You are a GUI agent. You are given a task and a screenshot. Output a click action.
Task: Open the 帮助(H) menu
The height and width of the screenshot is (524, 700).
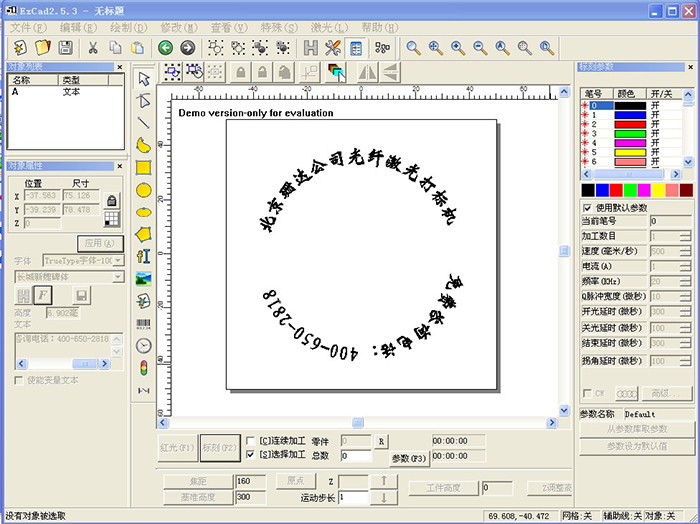click(380, 28)
